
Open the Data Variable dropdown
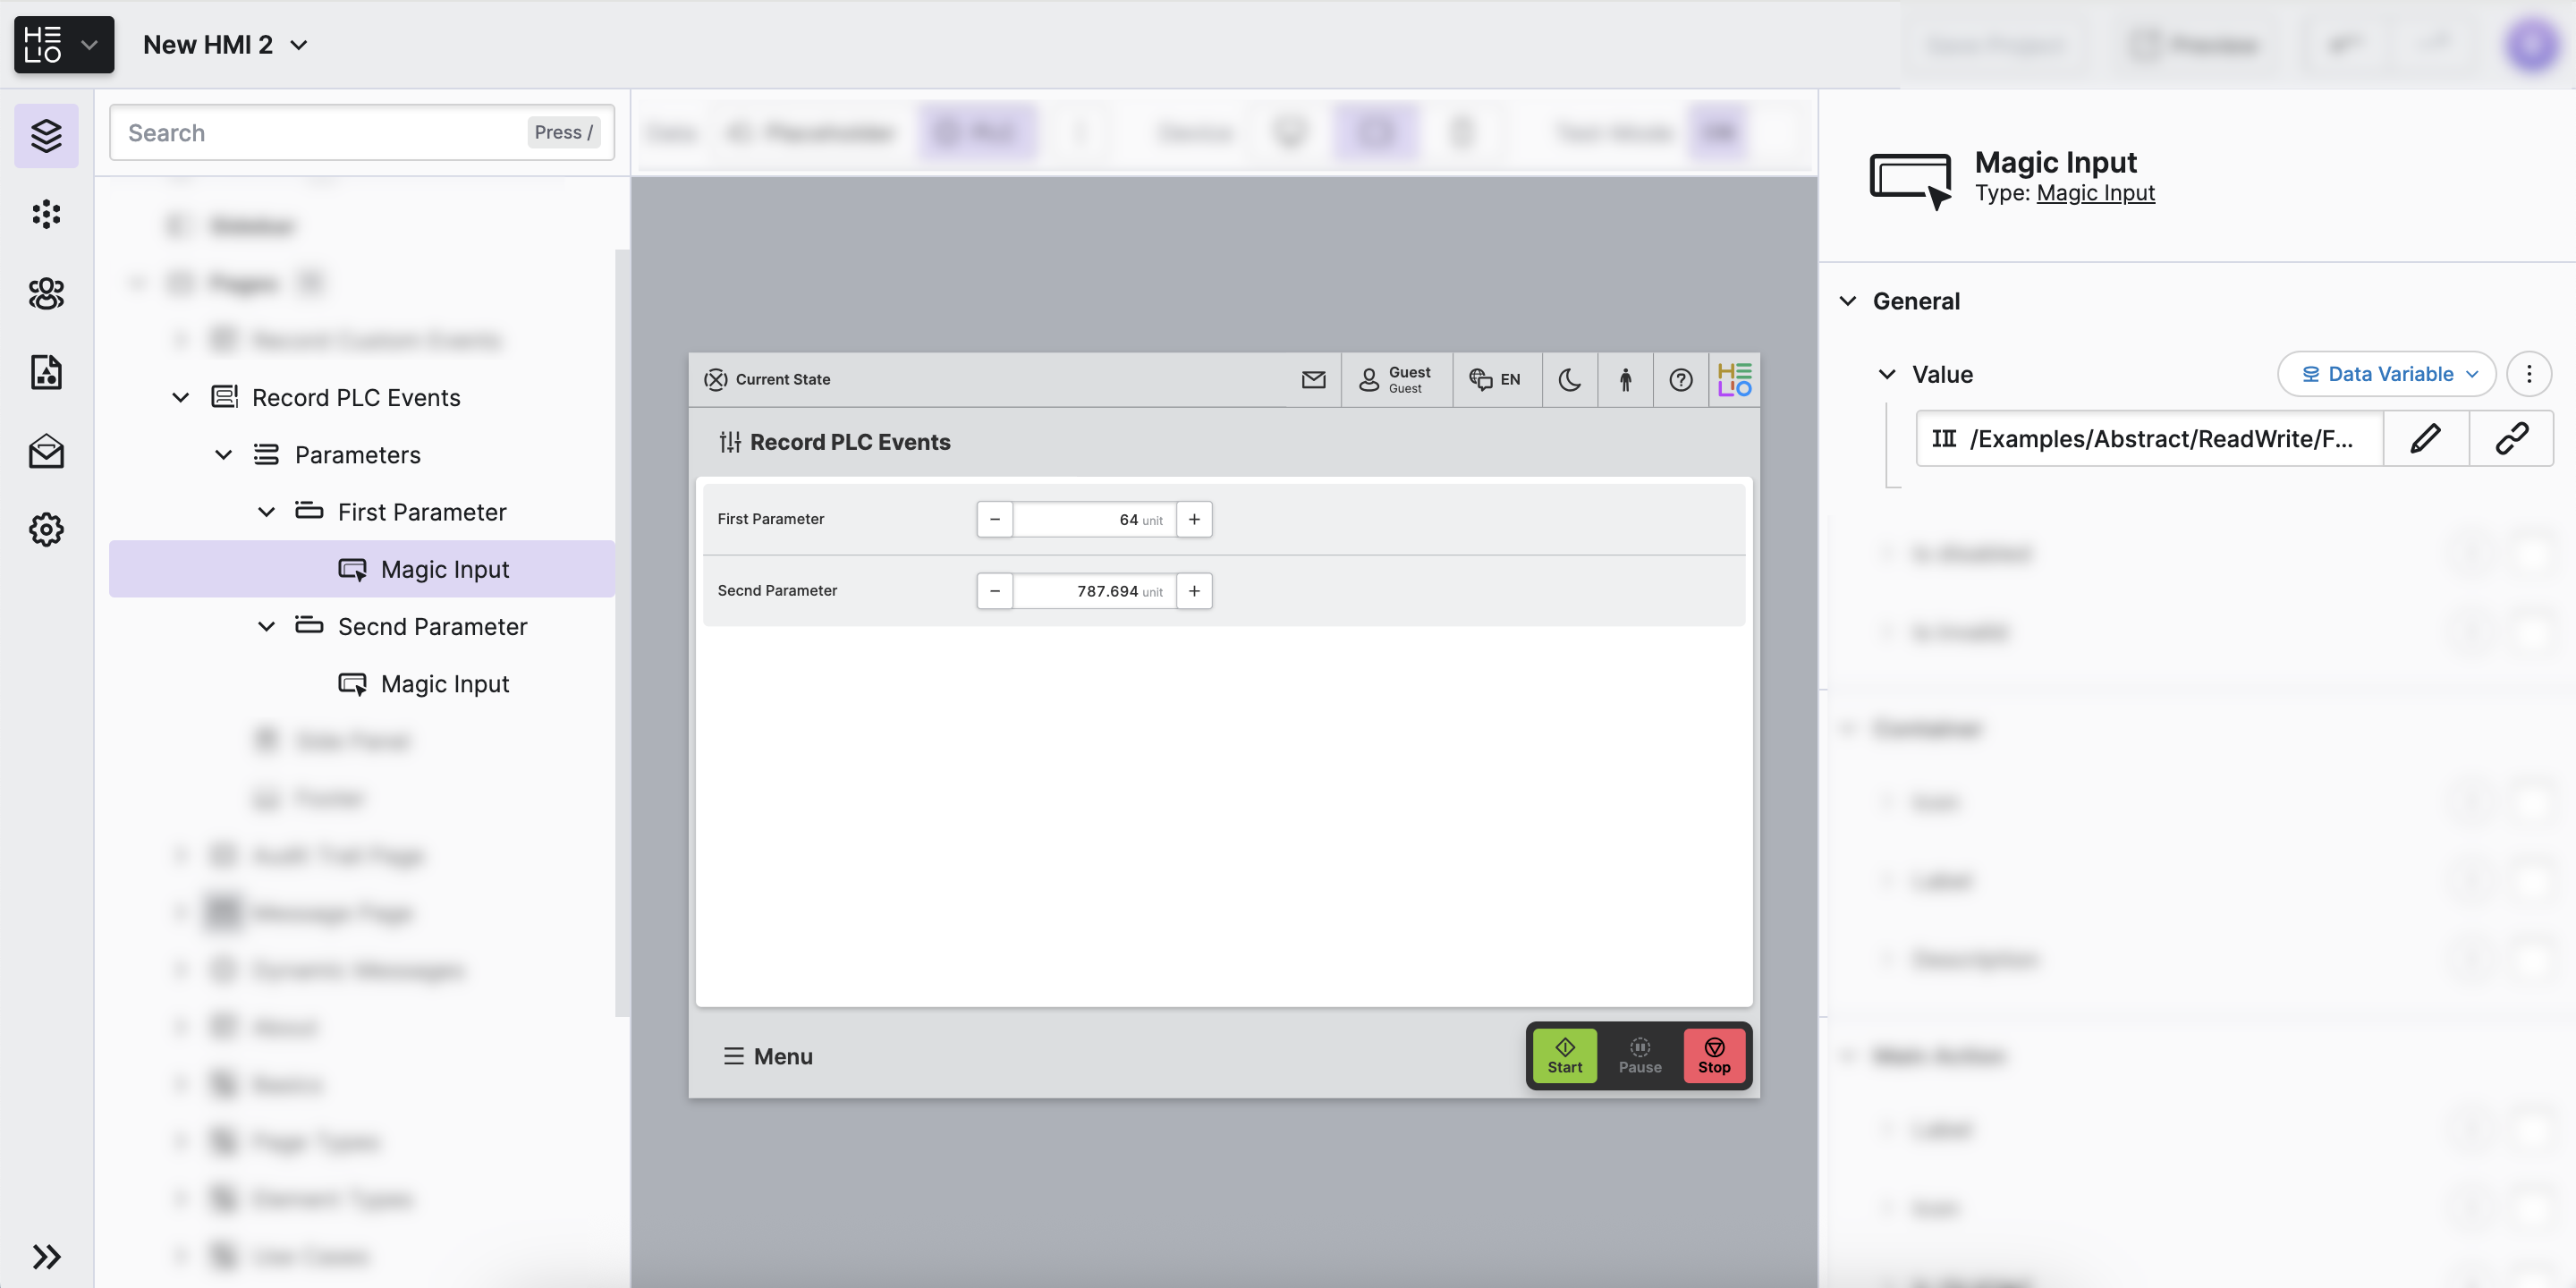tap(2386, 374)
